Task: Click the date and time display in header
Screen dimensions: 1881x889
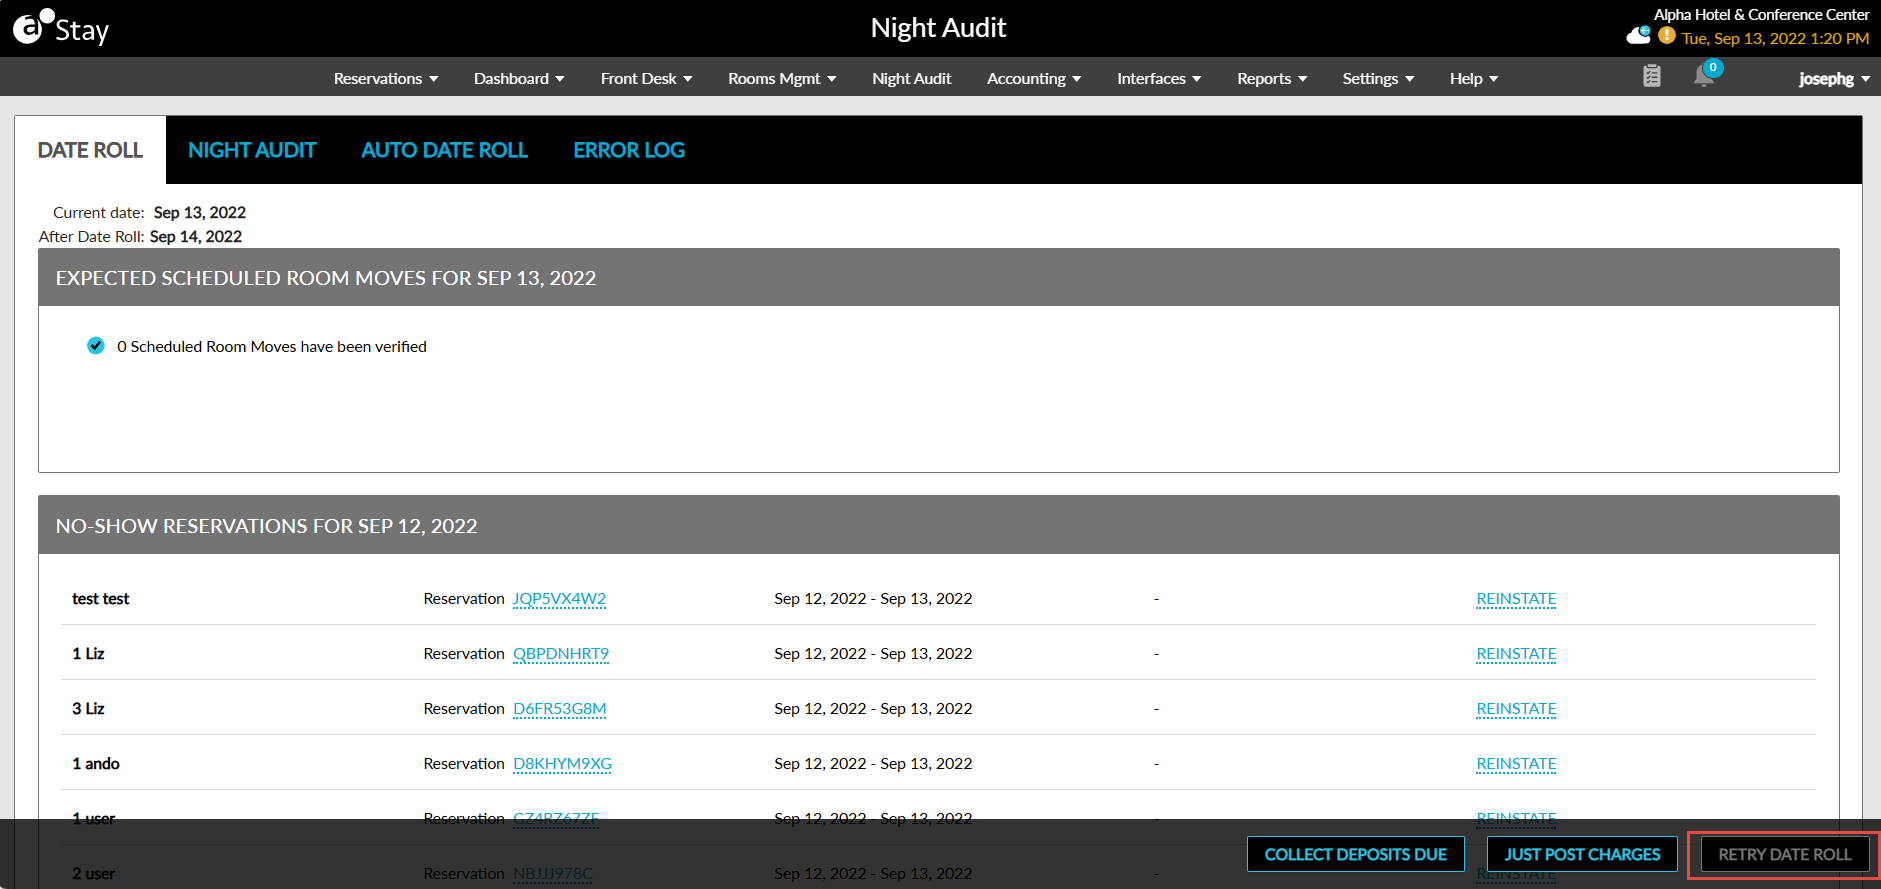Action: tap(1775, 38)
